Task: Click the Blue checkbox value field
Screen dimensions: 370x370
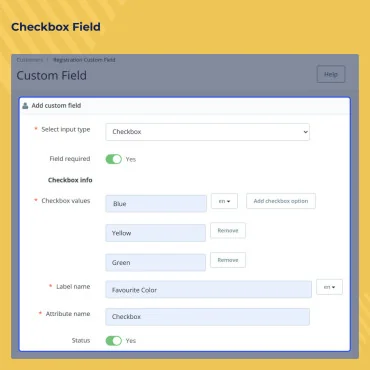Action: [x=156, y=204]
